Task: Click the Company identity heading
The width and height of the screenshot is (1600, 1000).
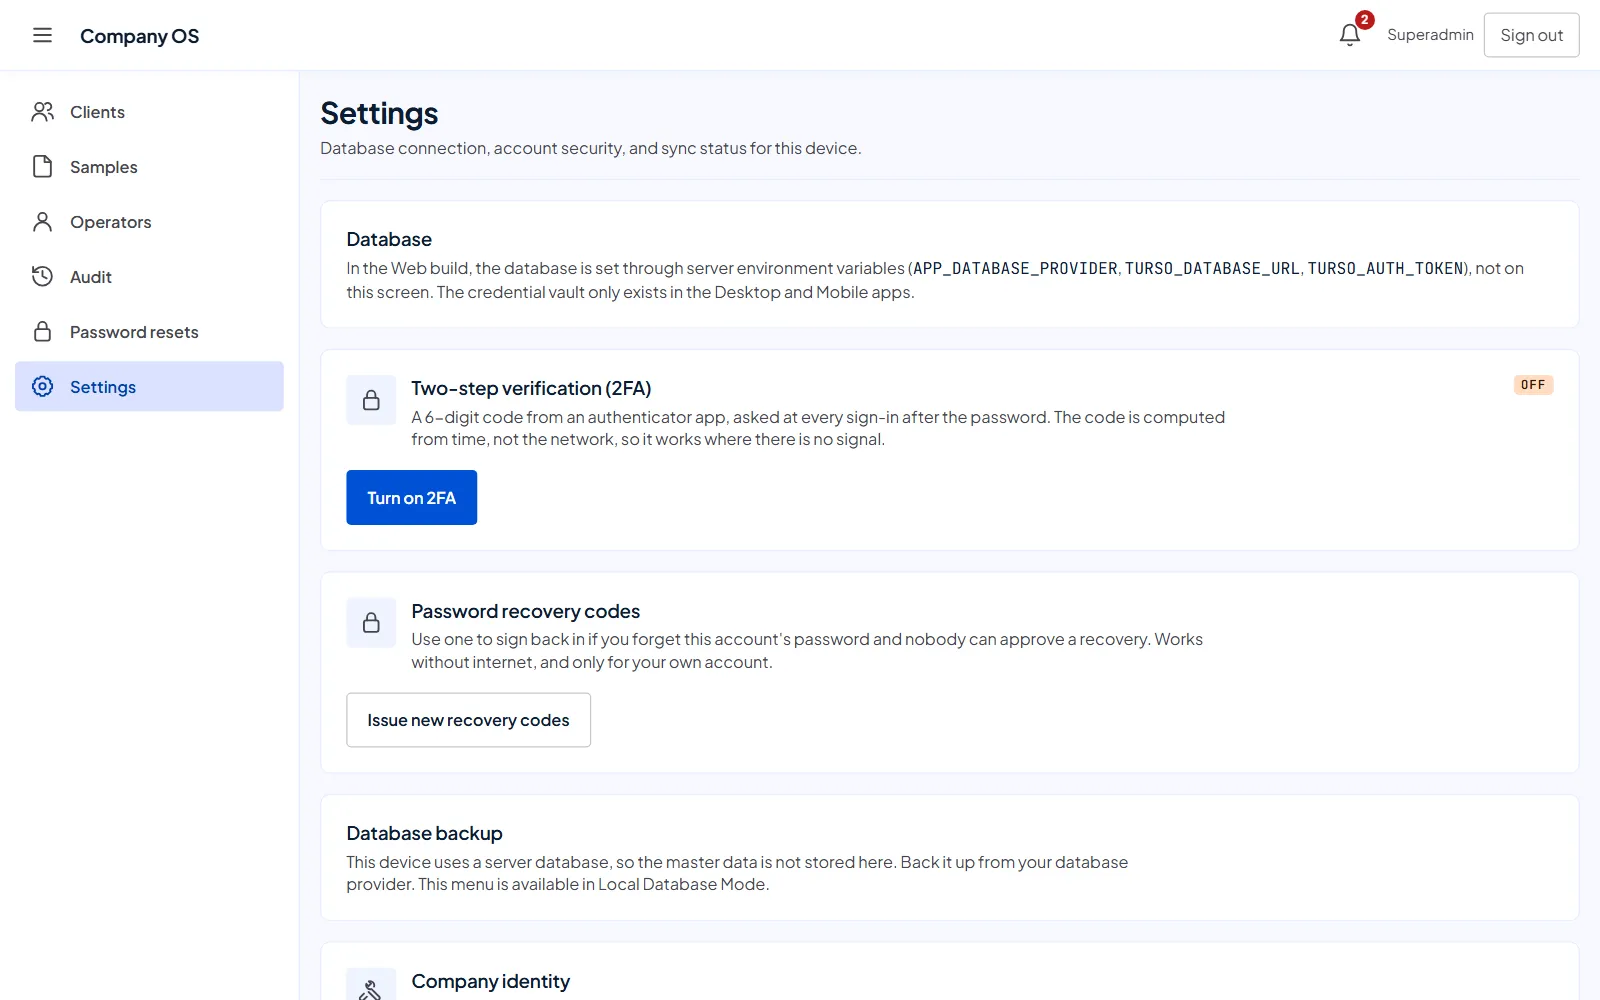Action: pos(491,982)
